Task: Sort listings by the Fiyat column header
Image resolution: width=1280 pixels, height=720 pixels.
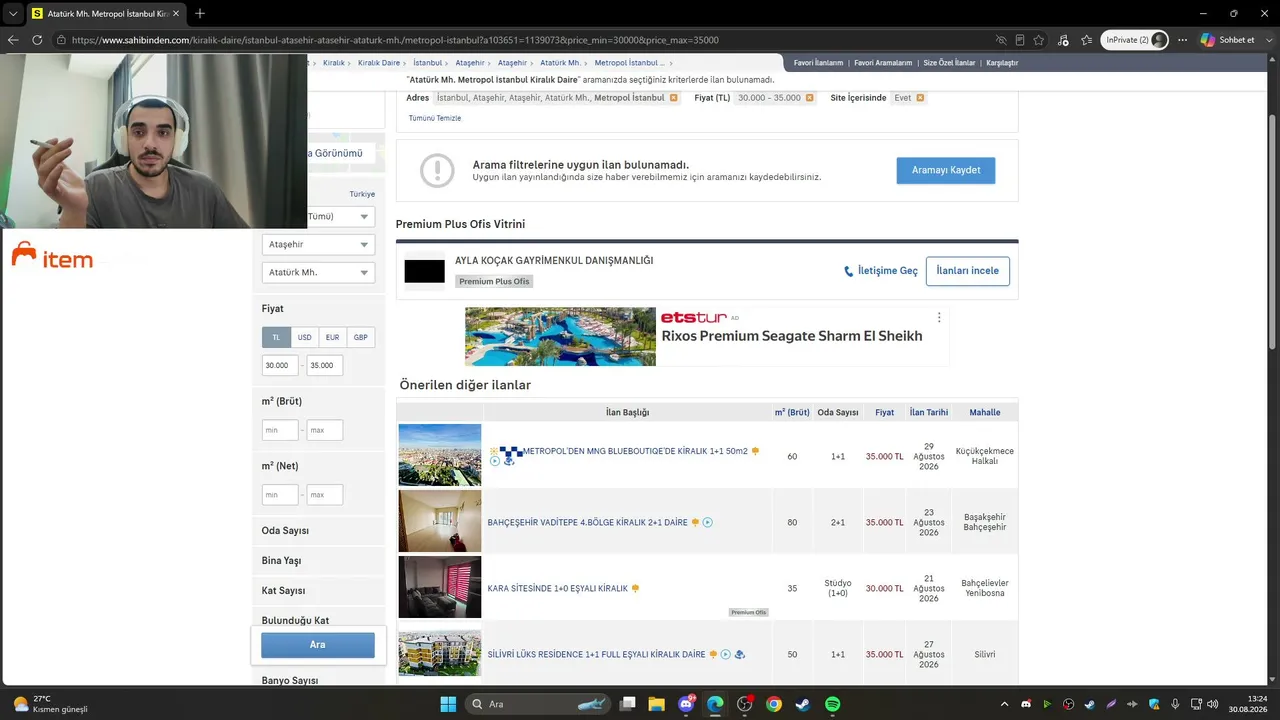Action: tap(884, 412)
